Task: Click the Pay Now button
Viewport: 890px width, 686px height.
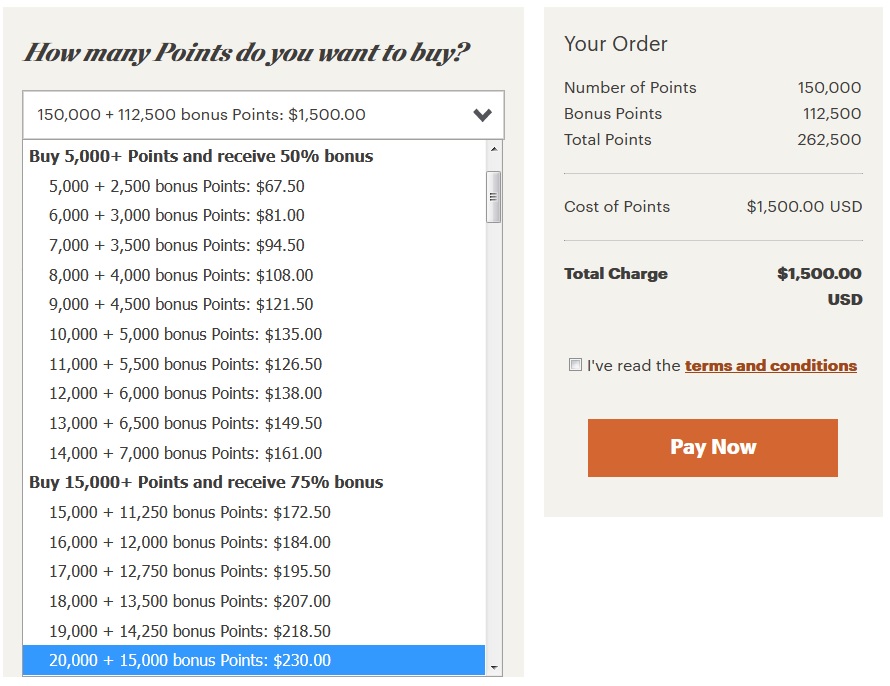Action: (712, 447)
